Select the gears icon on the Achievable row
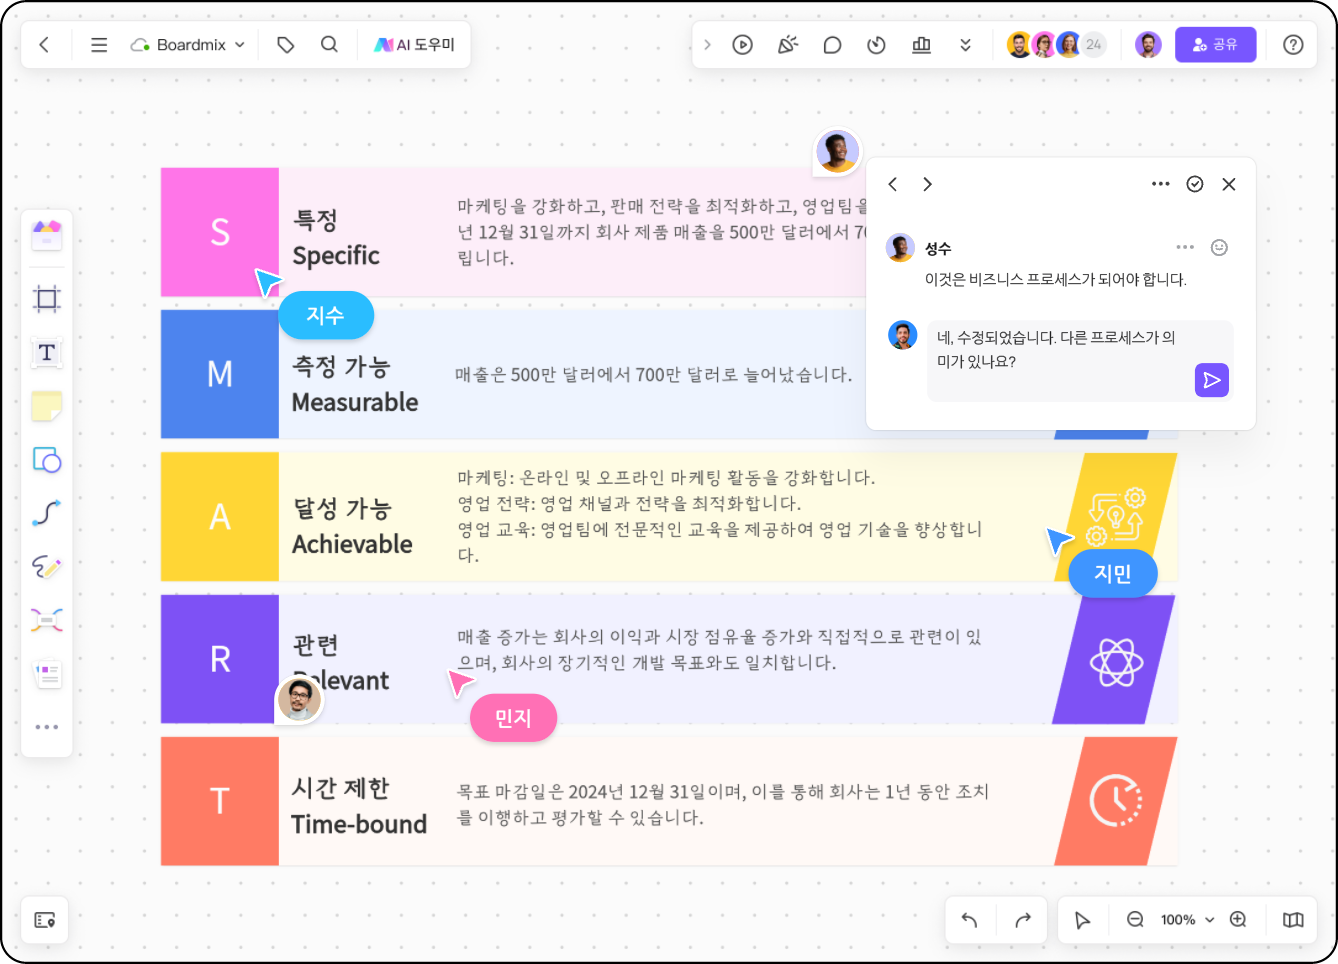The height and width of the screenshot is (964, 1338). pyautogui.click(x=1117, y=516)
